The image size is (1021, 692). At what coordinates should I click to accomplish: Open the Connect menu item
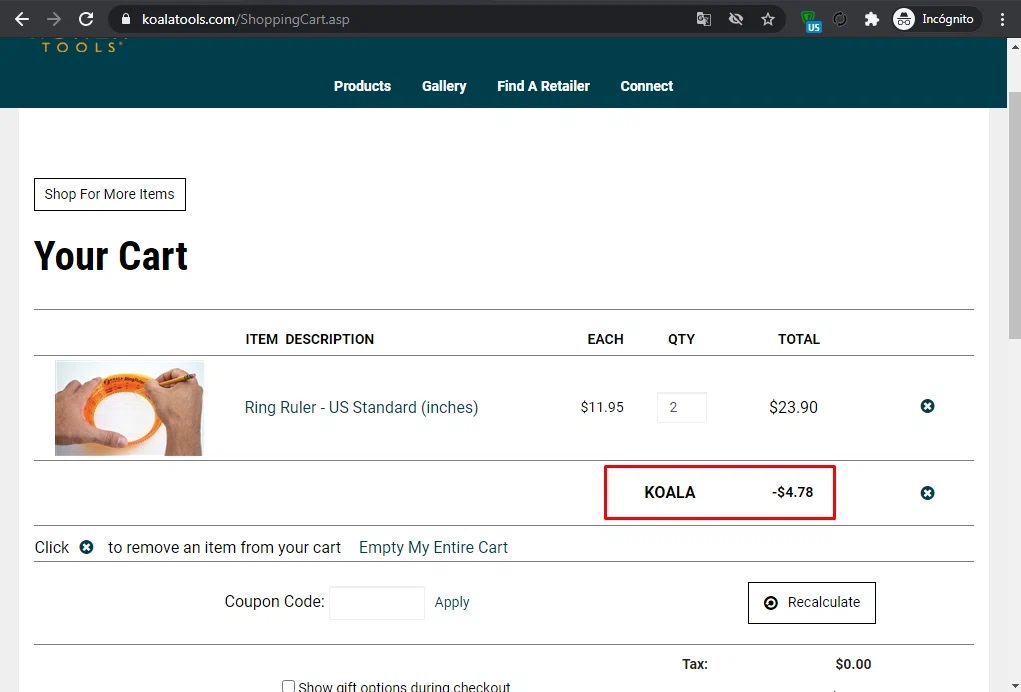tap(647, 86)
